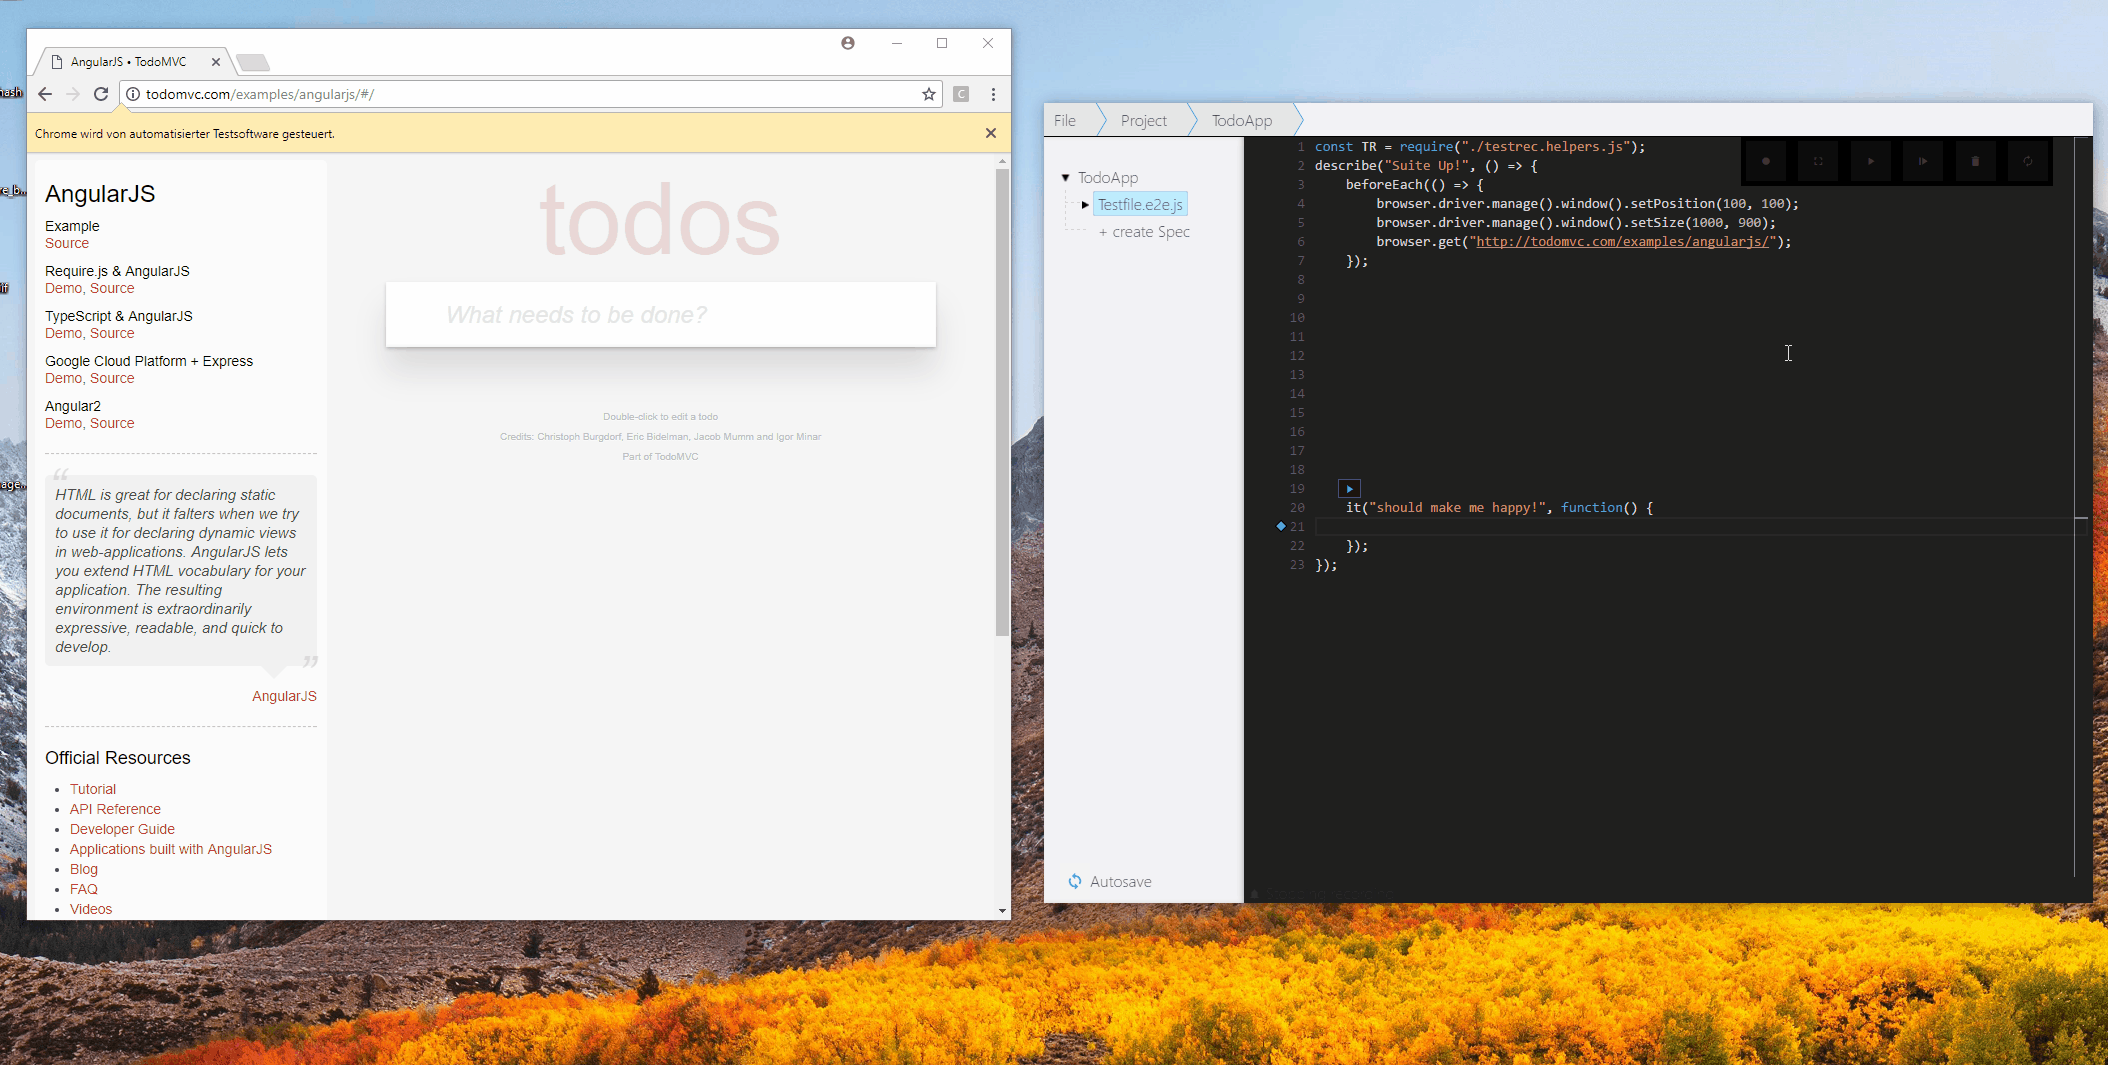This screenshot has height=1065, width=2108.
Task: Click the 'What needs to be done?' field
Action: pos(661,315)
